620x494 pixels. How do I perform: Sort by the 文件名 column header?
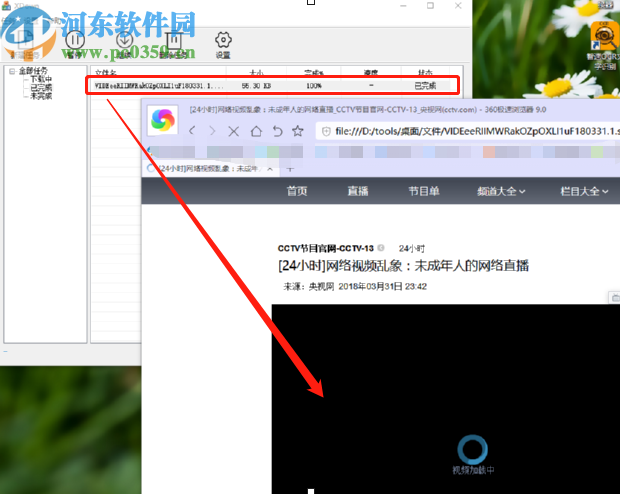(106, 73)
